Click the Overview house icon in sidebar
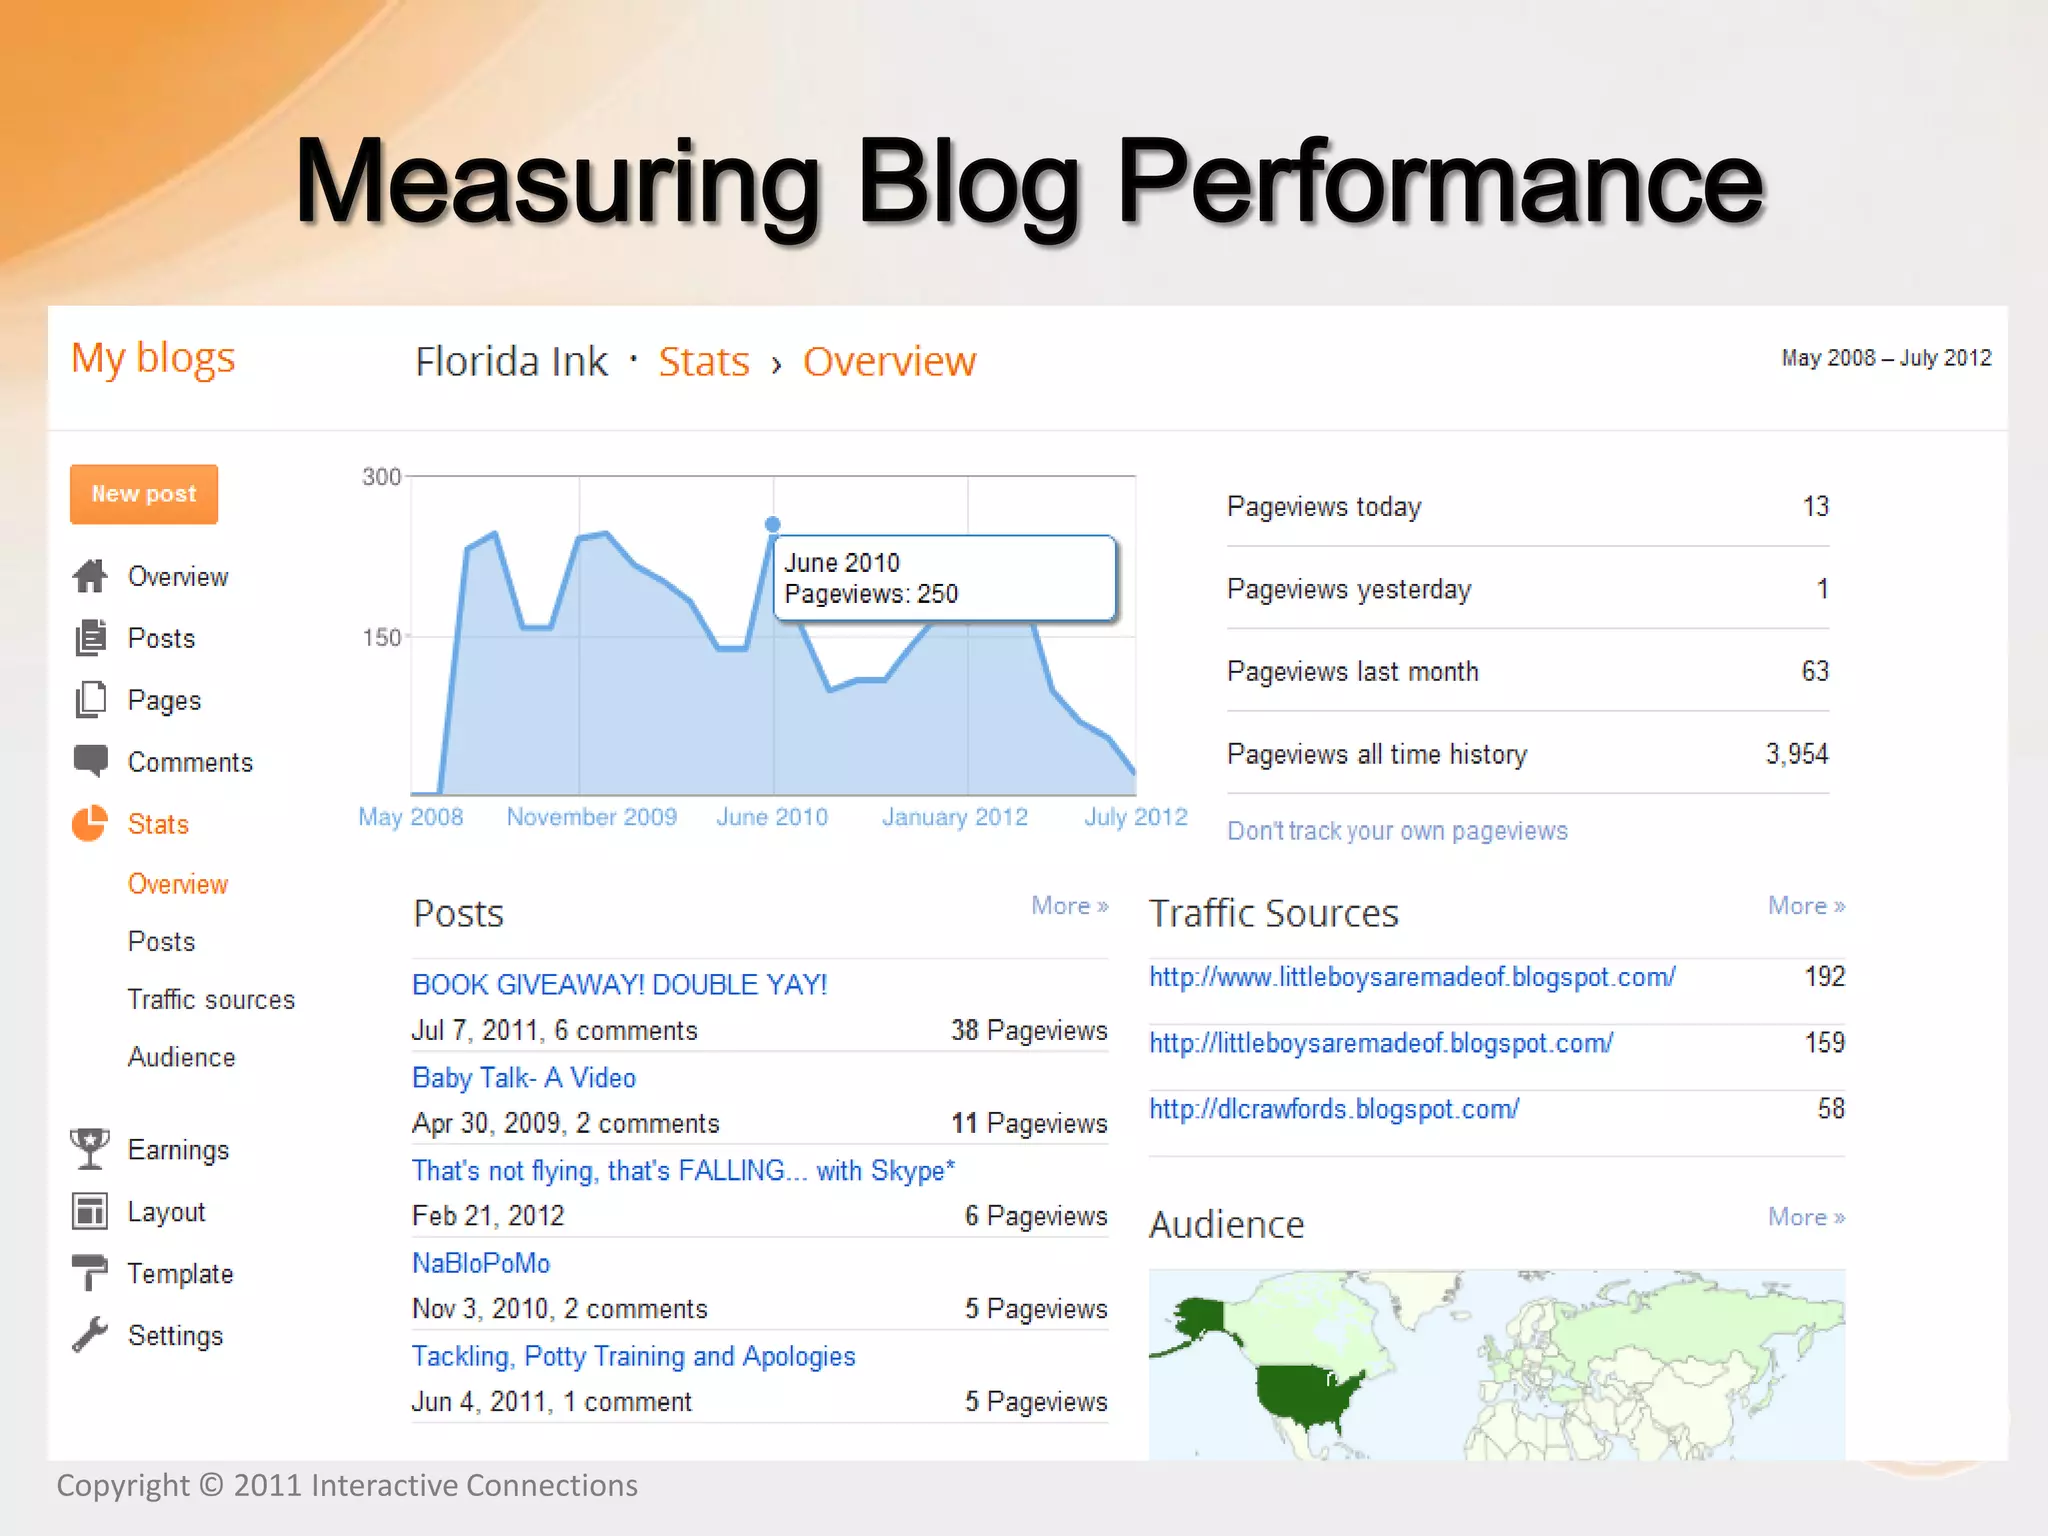2048x1536 pixels. (x=90, y=576)
